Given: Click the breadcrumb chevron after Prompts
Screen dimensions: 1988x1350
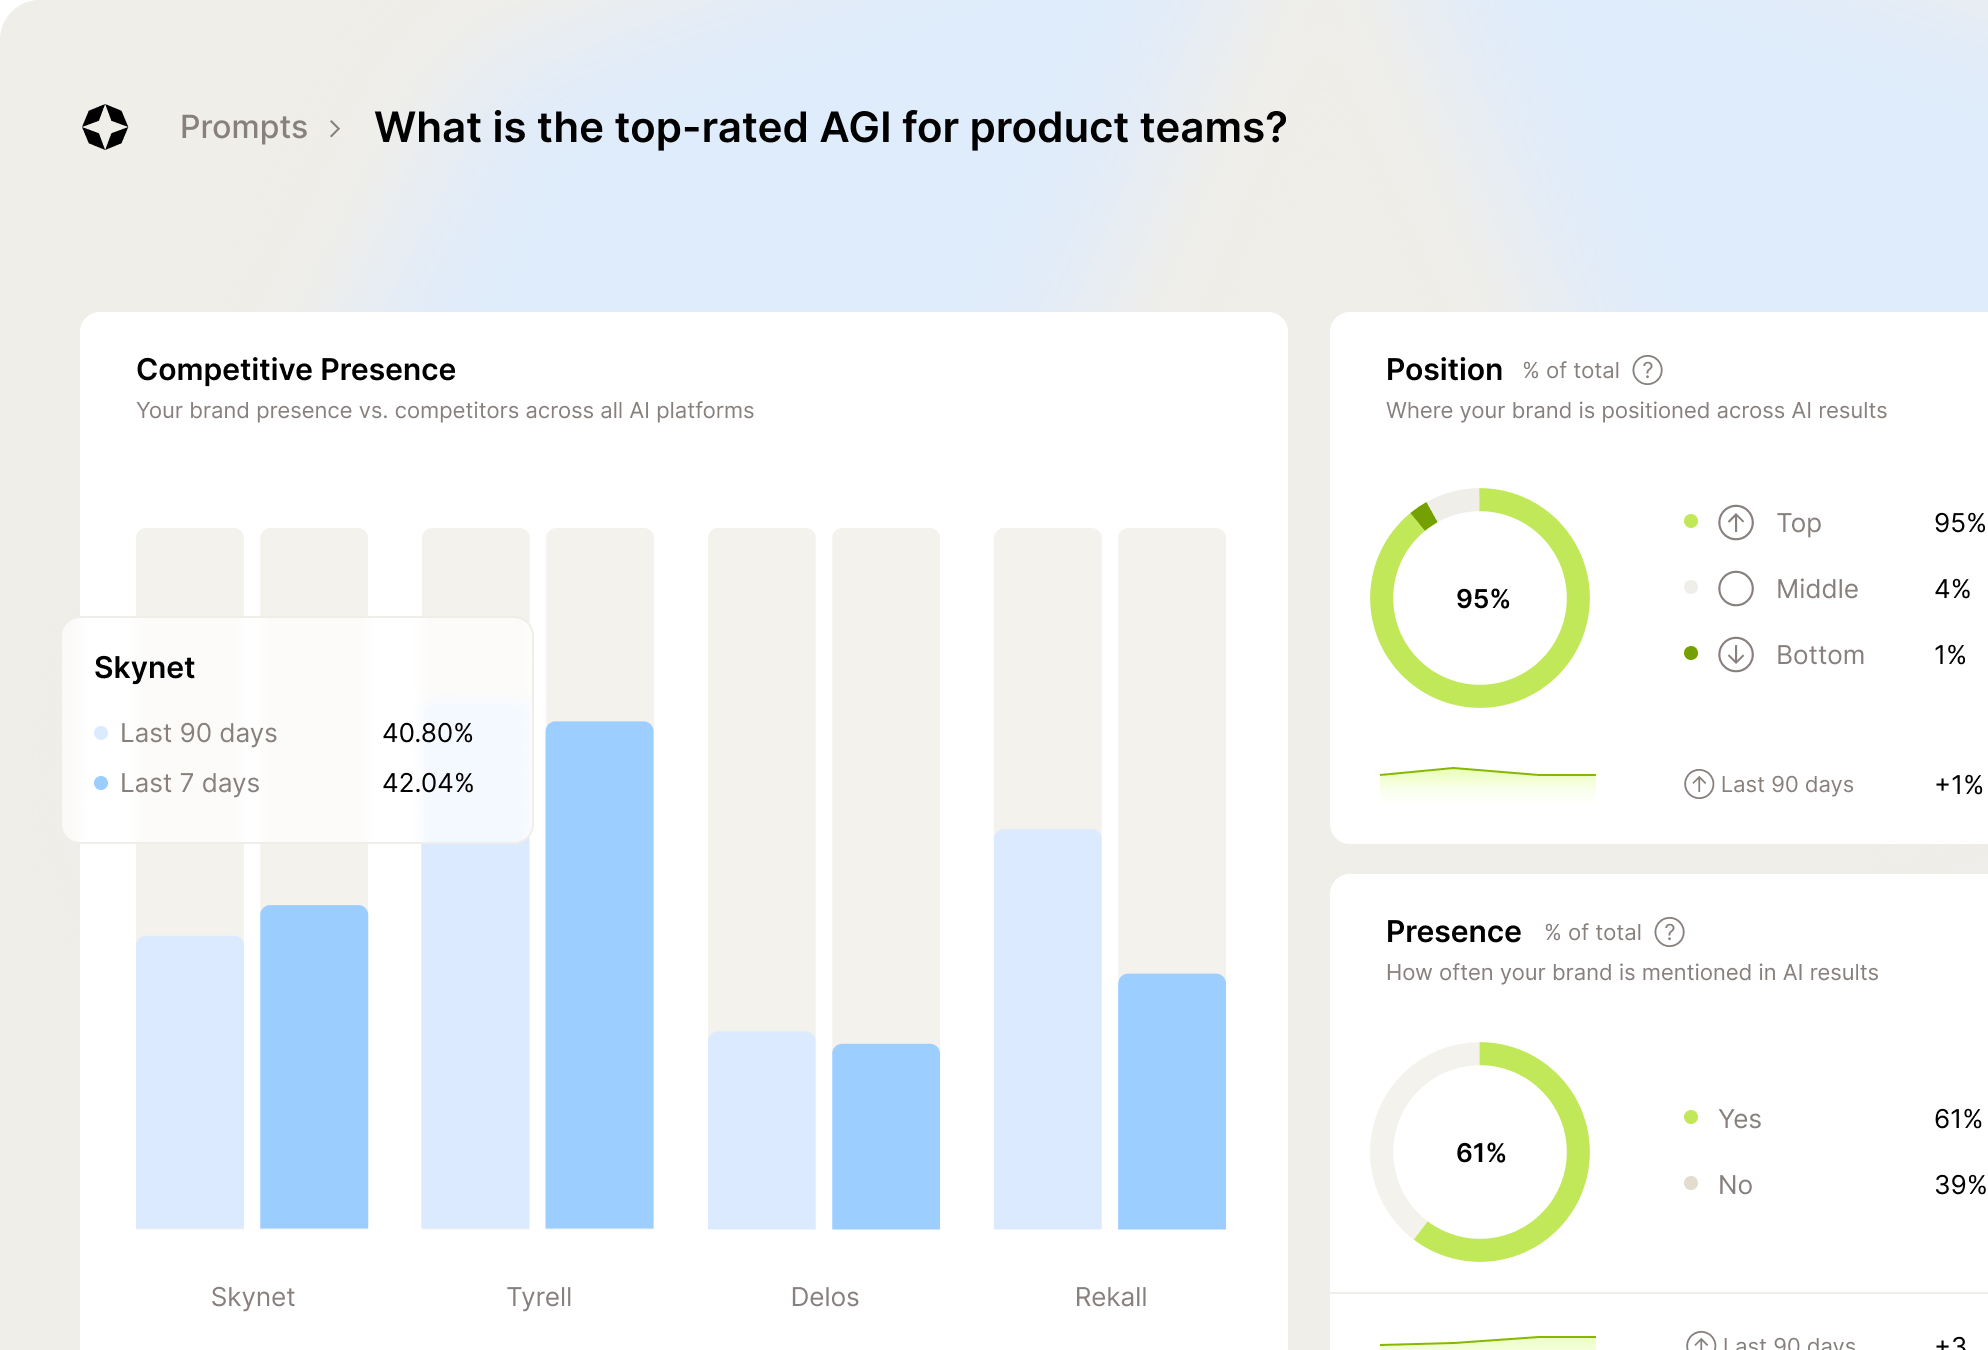Looking at the screenshot, I should pos(339,128).
